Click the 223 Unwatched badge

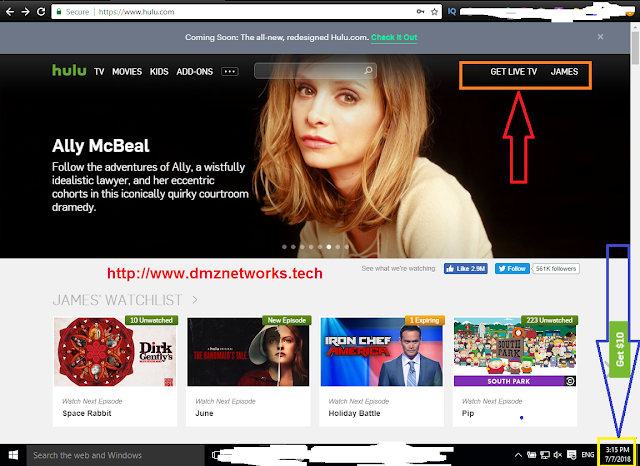[x=549, y=320]
